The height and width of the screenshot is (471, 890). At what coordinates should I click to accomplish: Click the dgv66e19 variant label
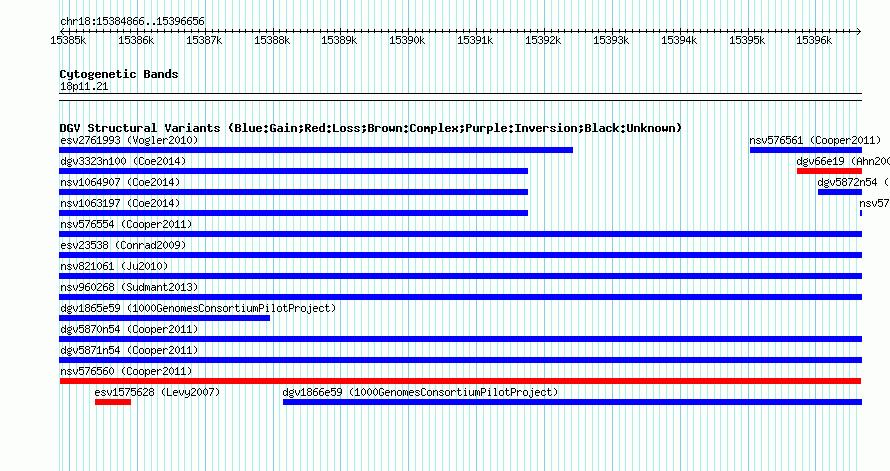pos(843,161)
